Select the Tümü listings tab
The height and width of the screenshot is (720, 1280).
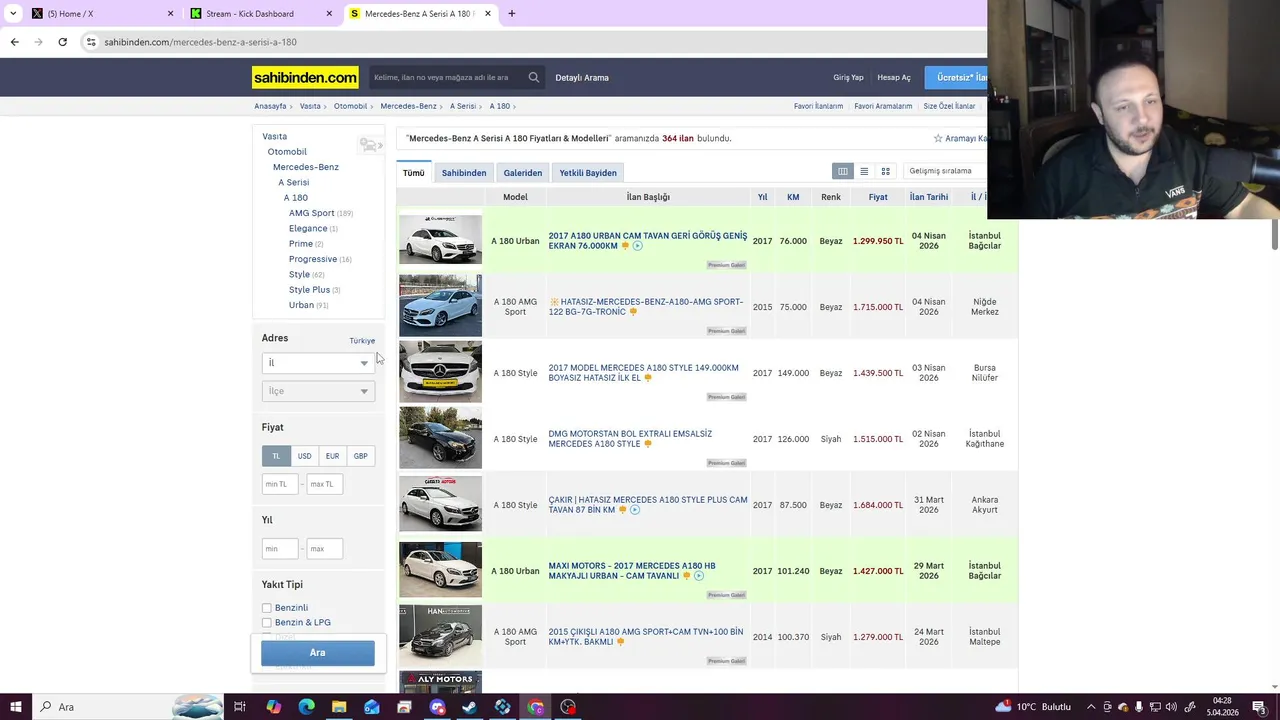414,173
